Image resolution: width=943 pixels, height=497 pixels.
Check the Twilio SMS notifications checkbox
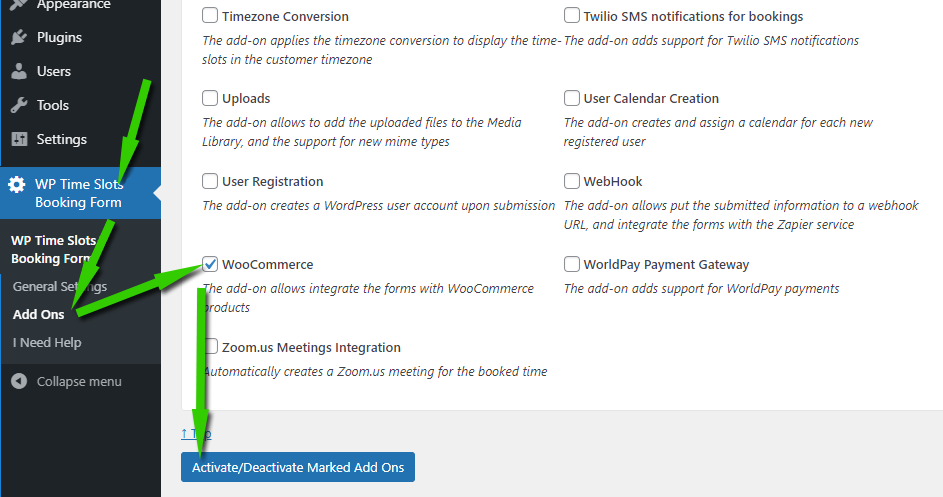[x=572, y=16]
